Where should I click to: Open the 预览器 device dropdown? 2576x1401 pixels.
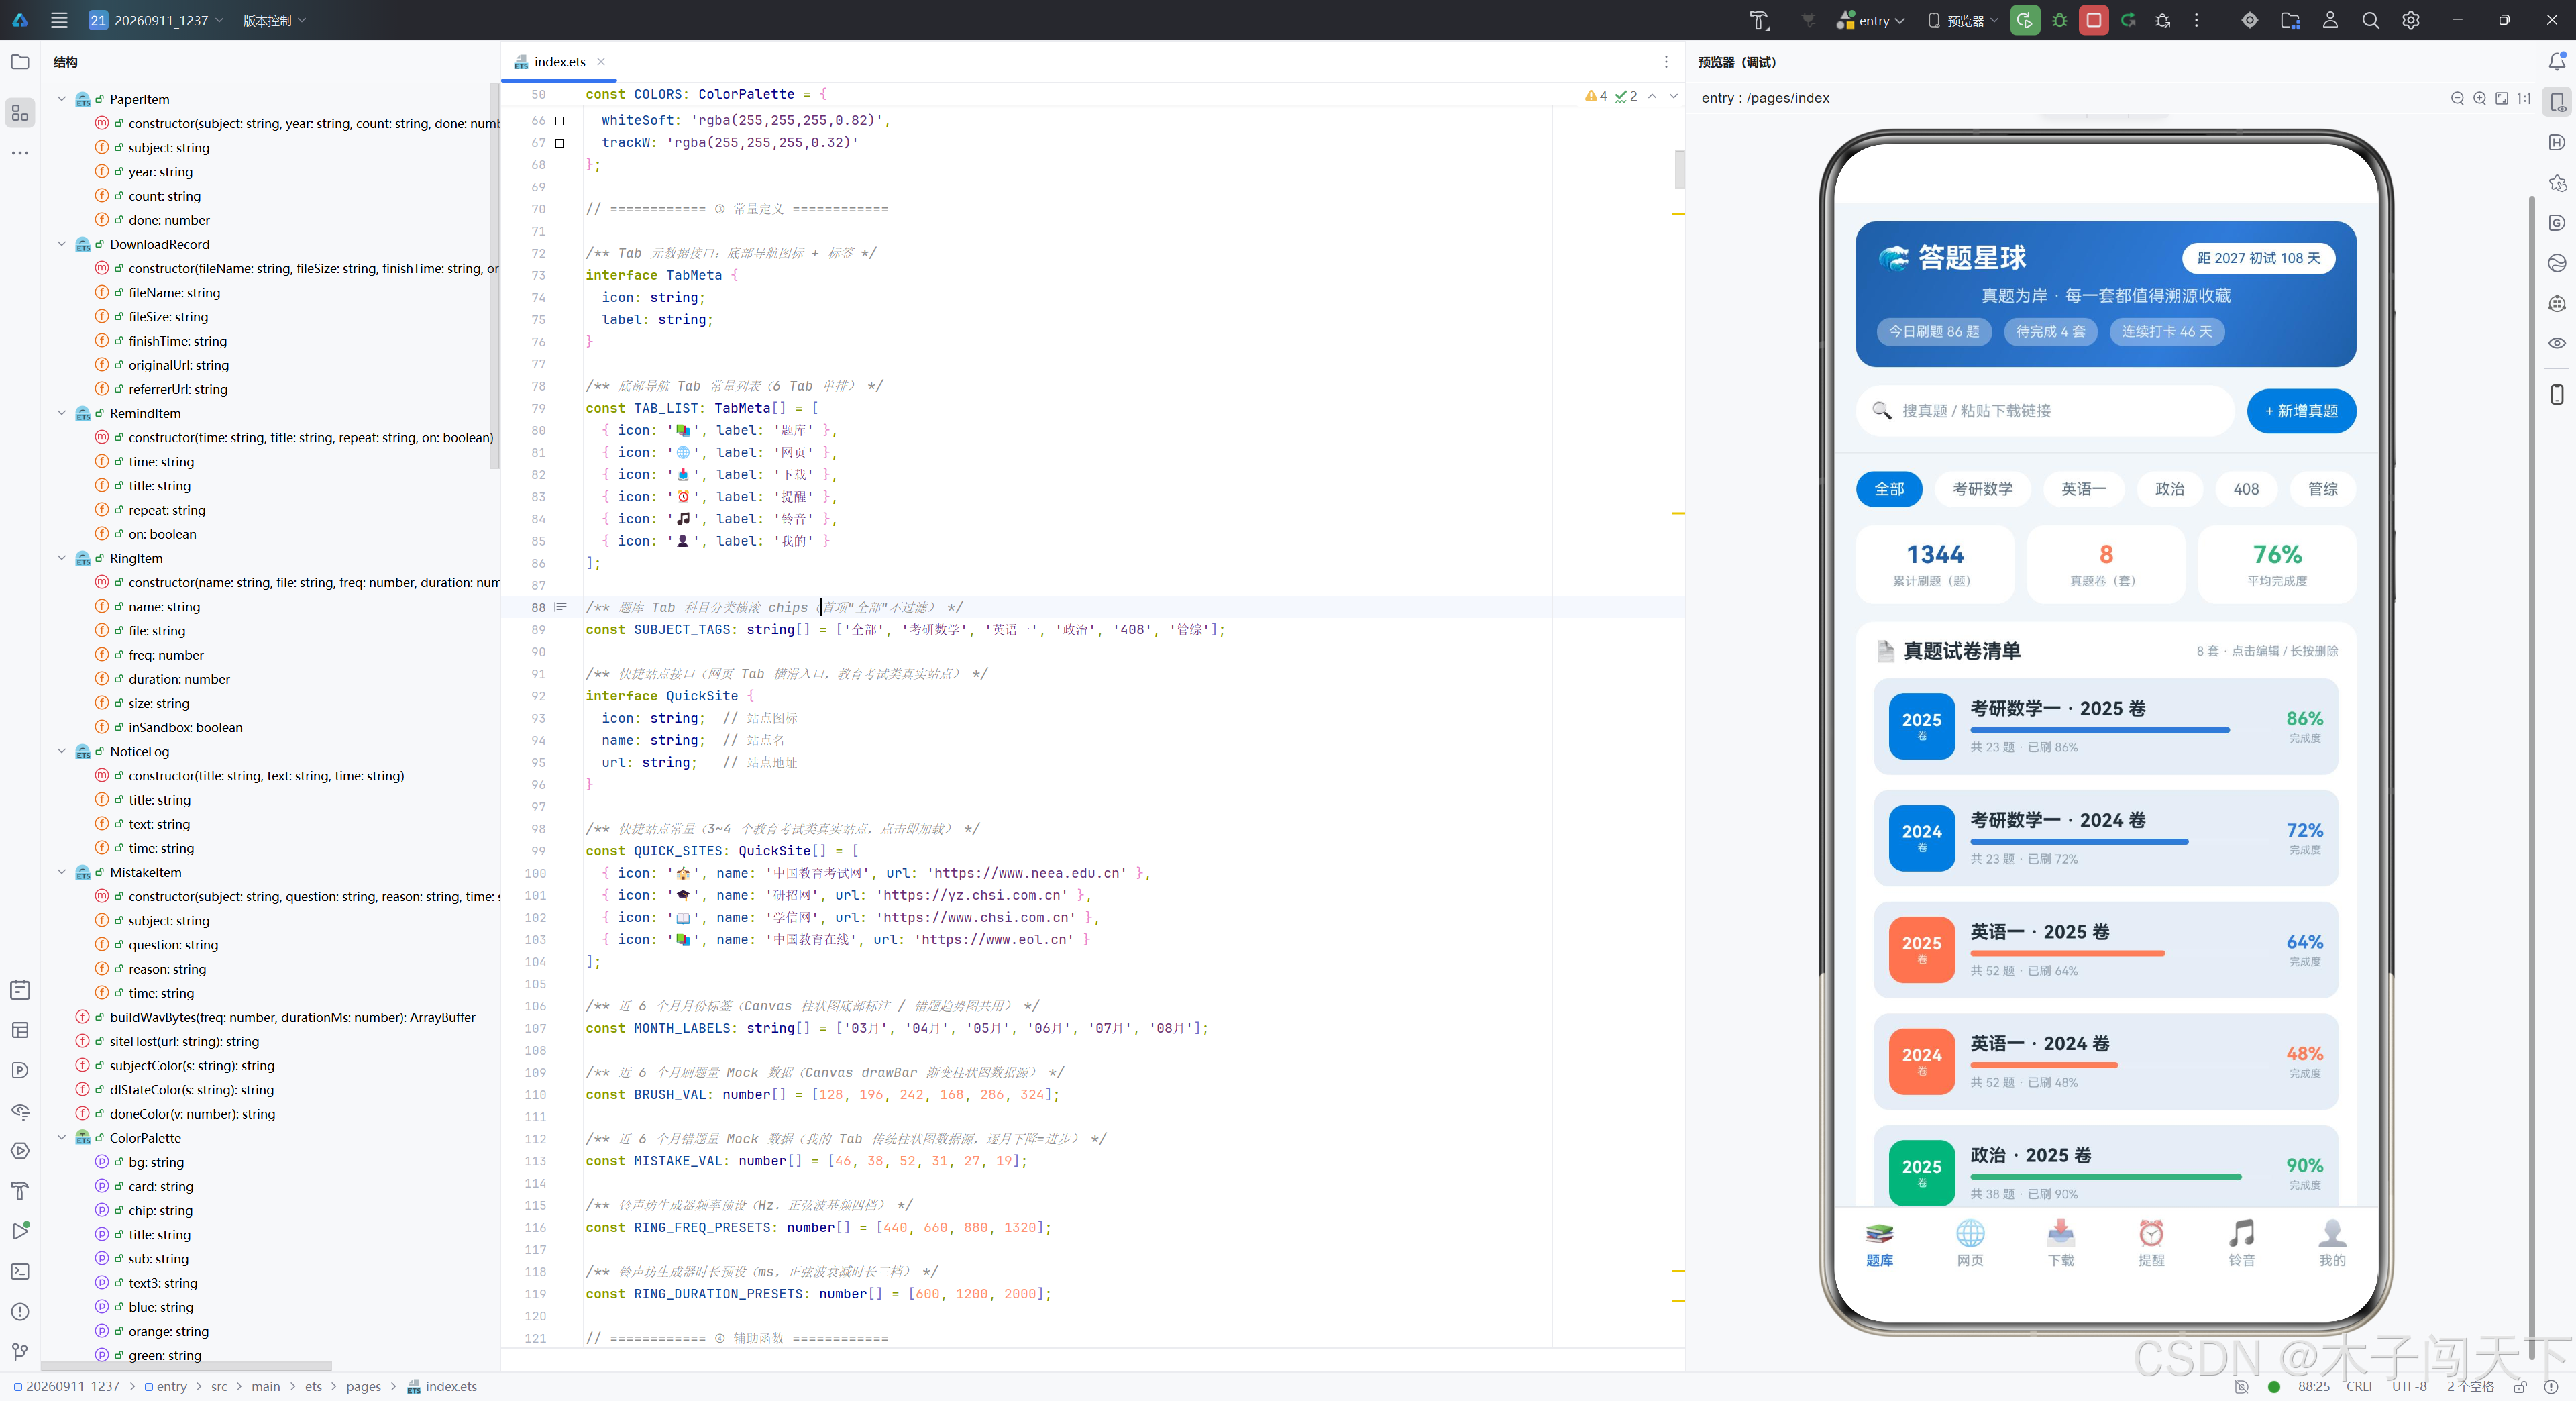tap(1963, 20)
